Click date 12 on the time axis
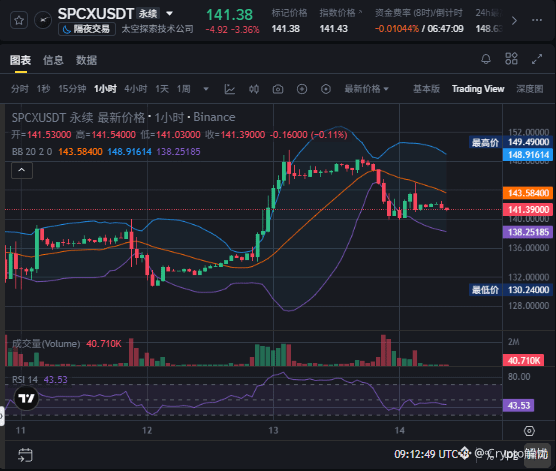556x471 pixels. click(147, 431)
